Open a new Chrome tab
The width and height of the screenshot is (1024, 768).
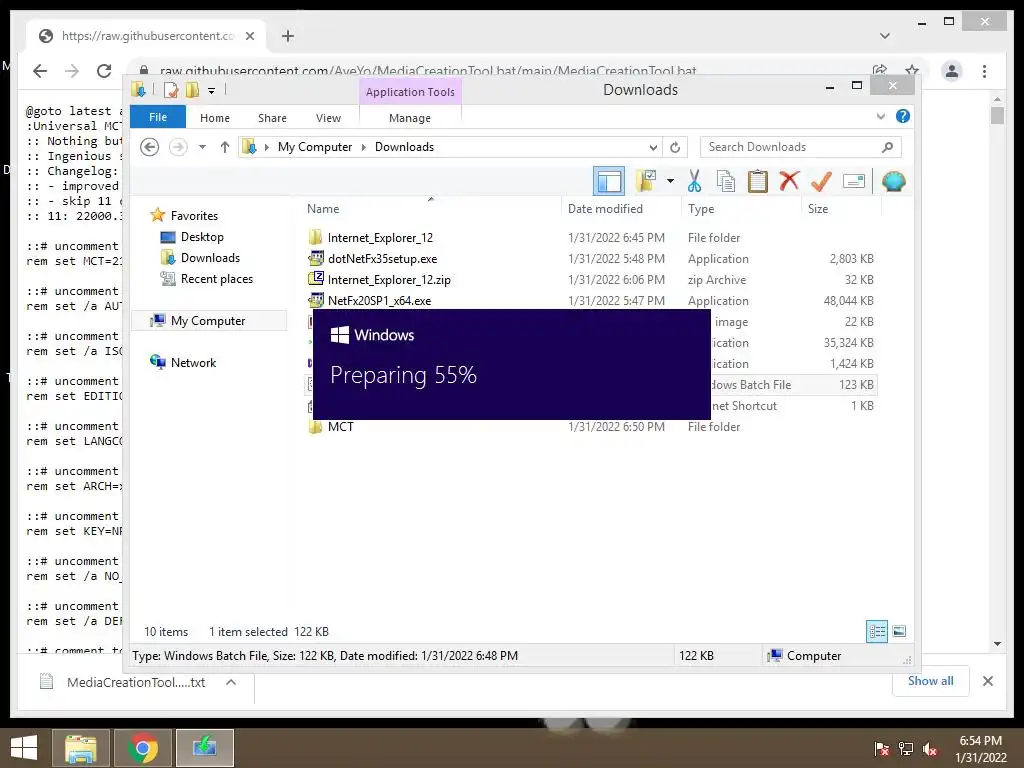tap(288, 36)
